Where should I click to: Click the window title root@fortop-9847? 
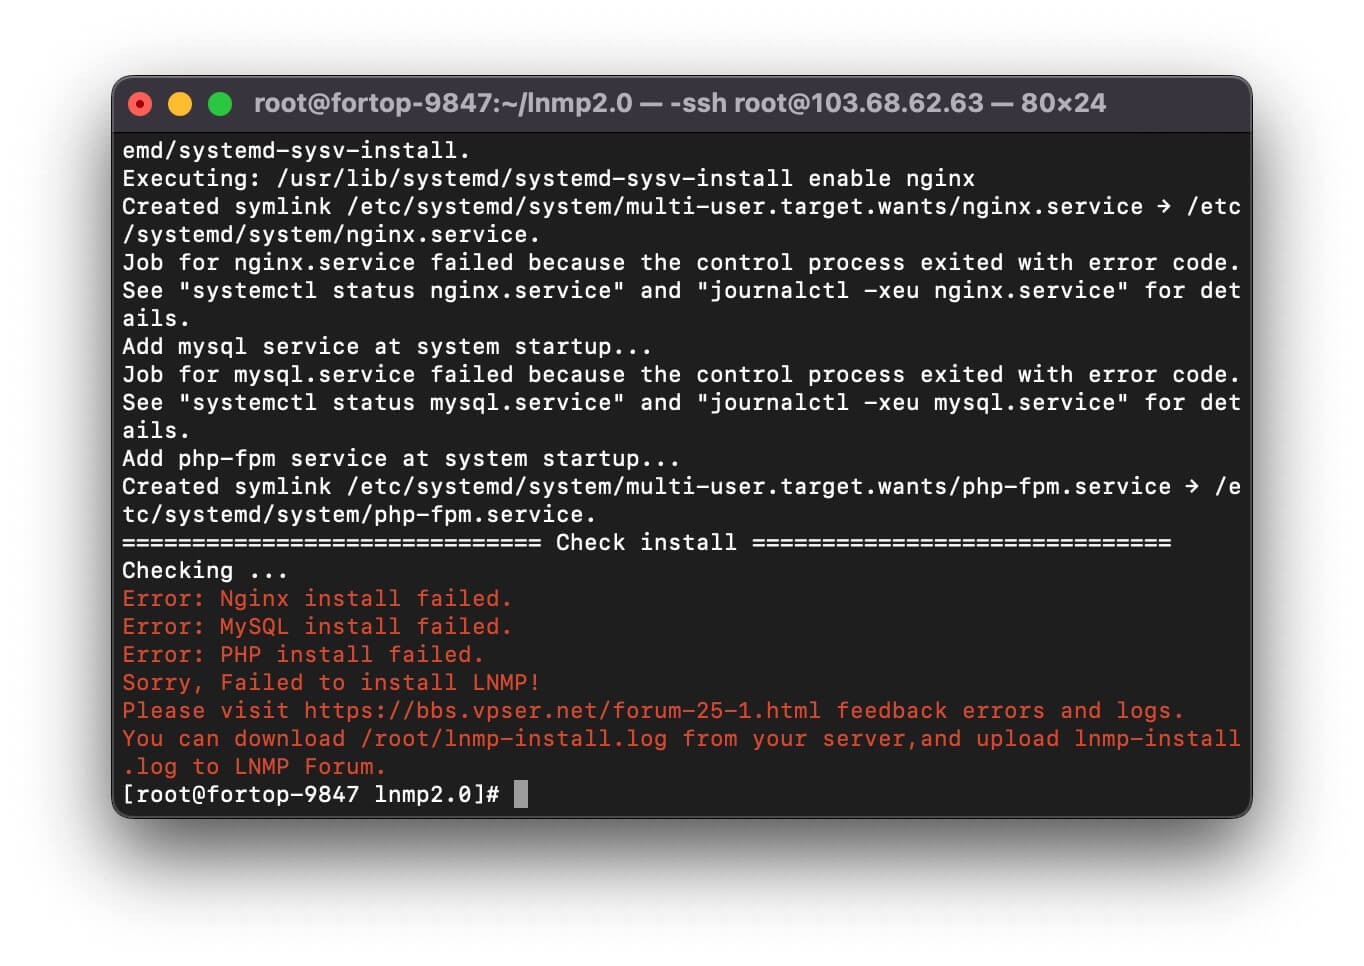tap(680, 103)
